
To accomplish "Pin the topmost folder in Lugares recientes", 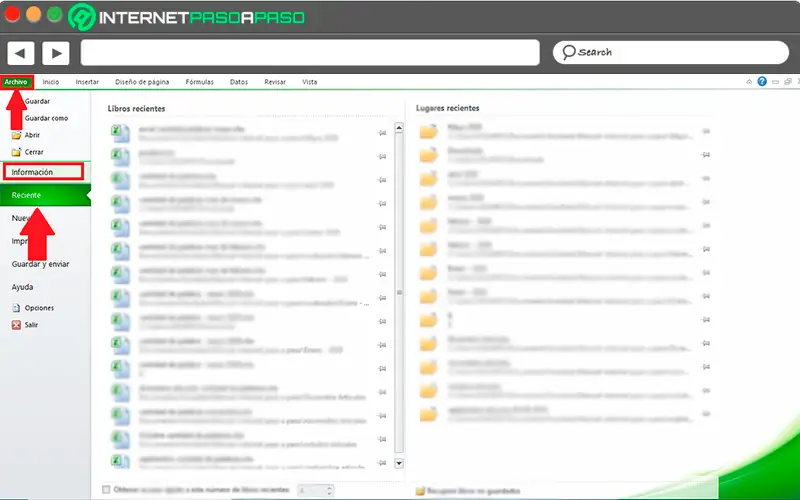I will [706, 131].
